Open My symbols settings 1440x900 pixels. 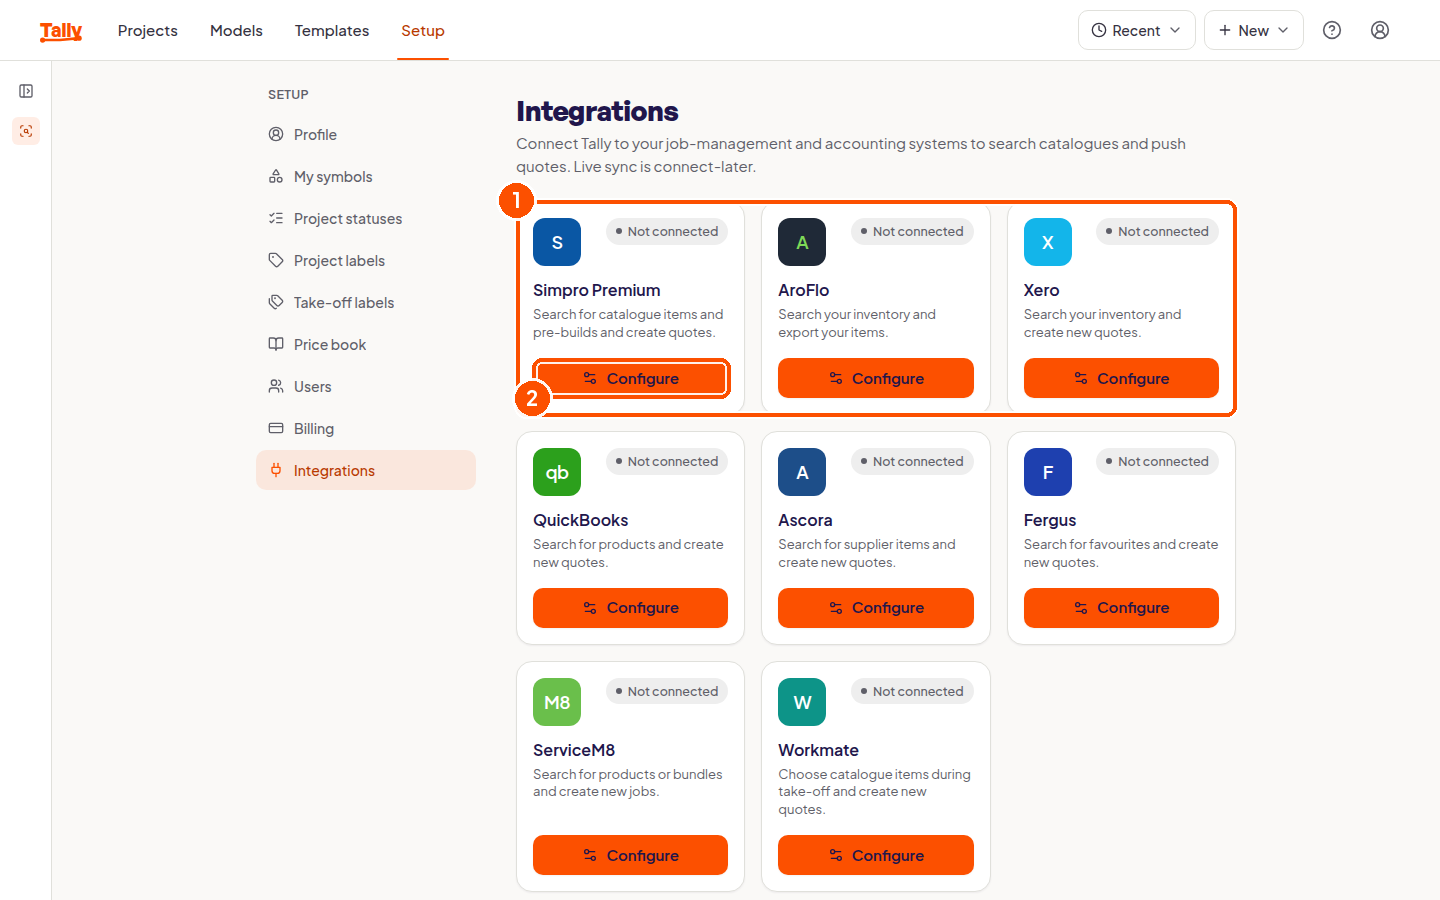[x=366, y=177]
